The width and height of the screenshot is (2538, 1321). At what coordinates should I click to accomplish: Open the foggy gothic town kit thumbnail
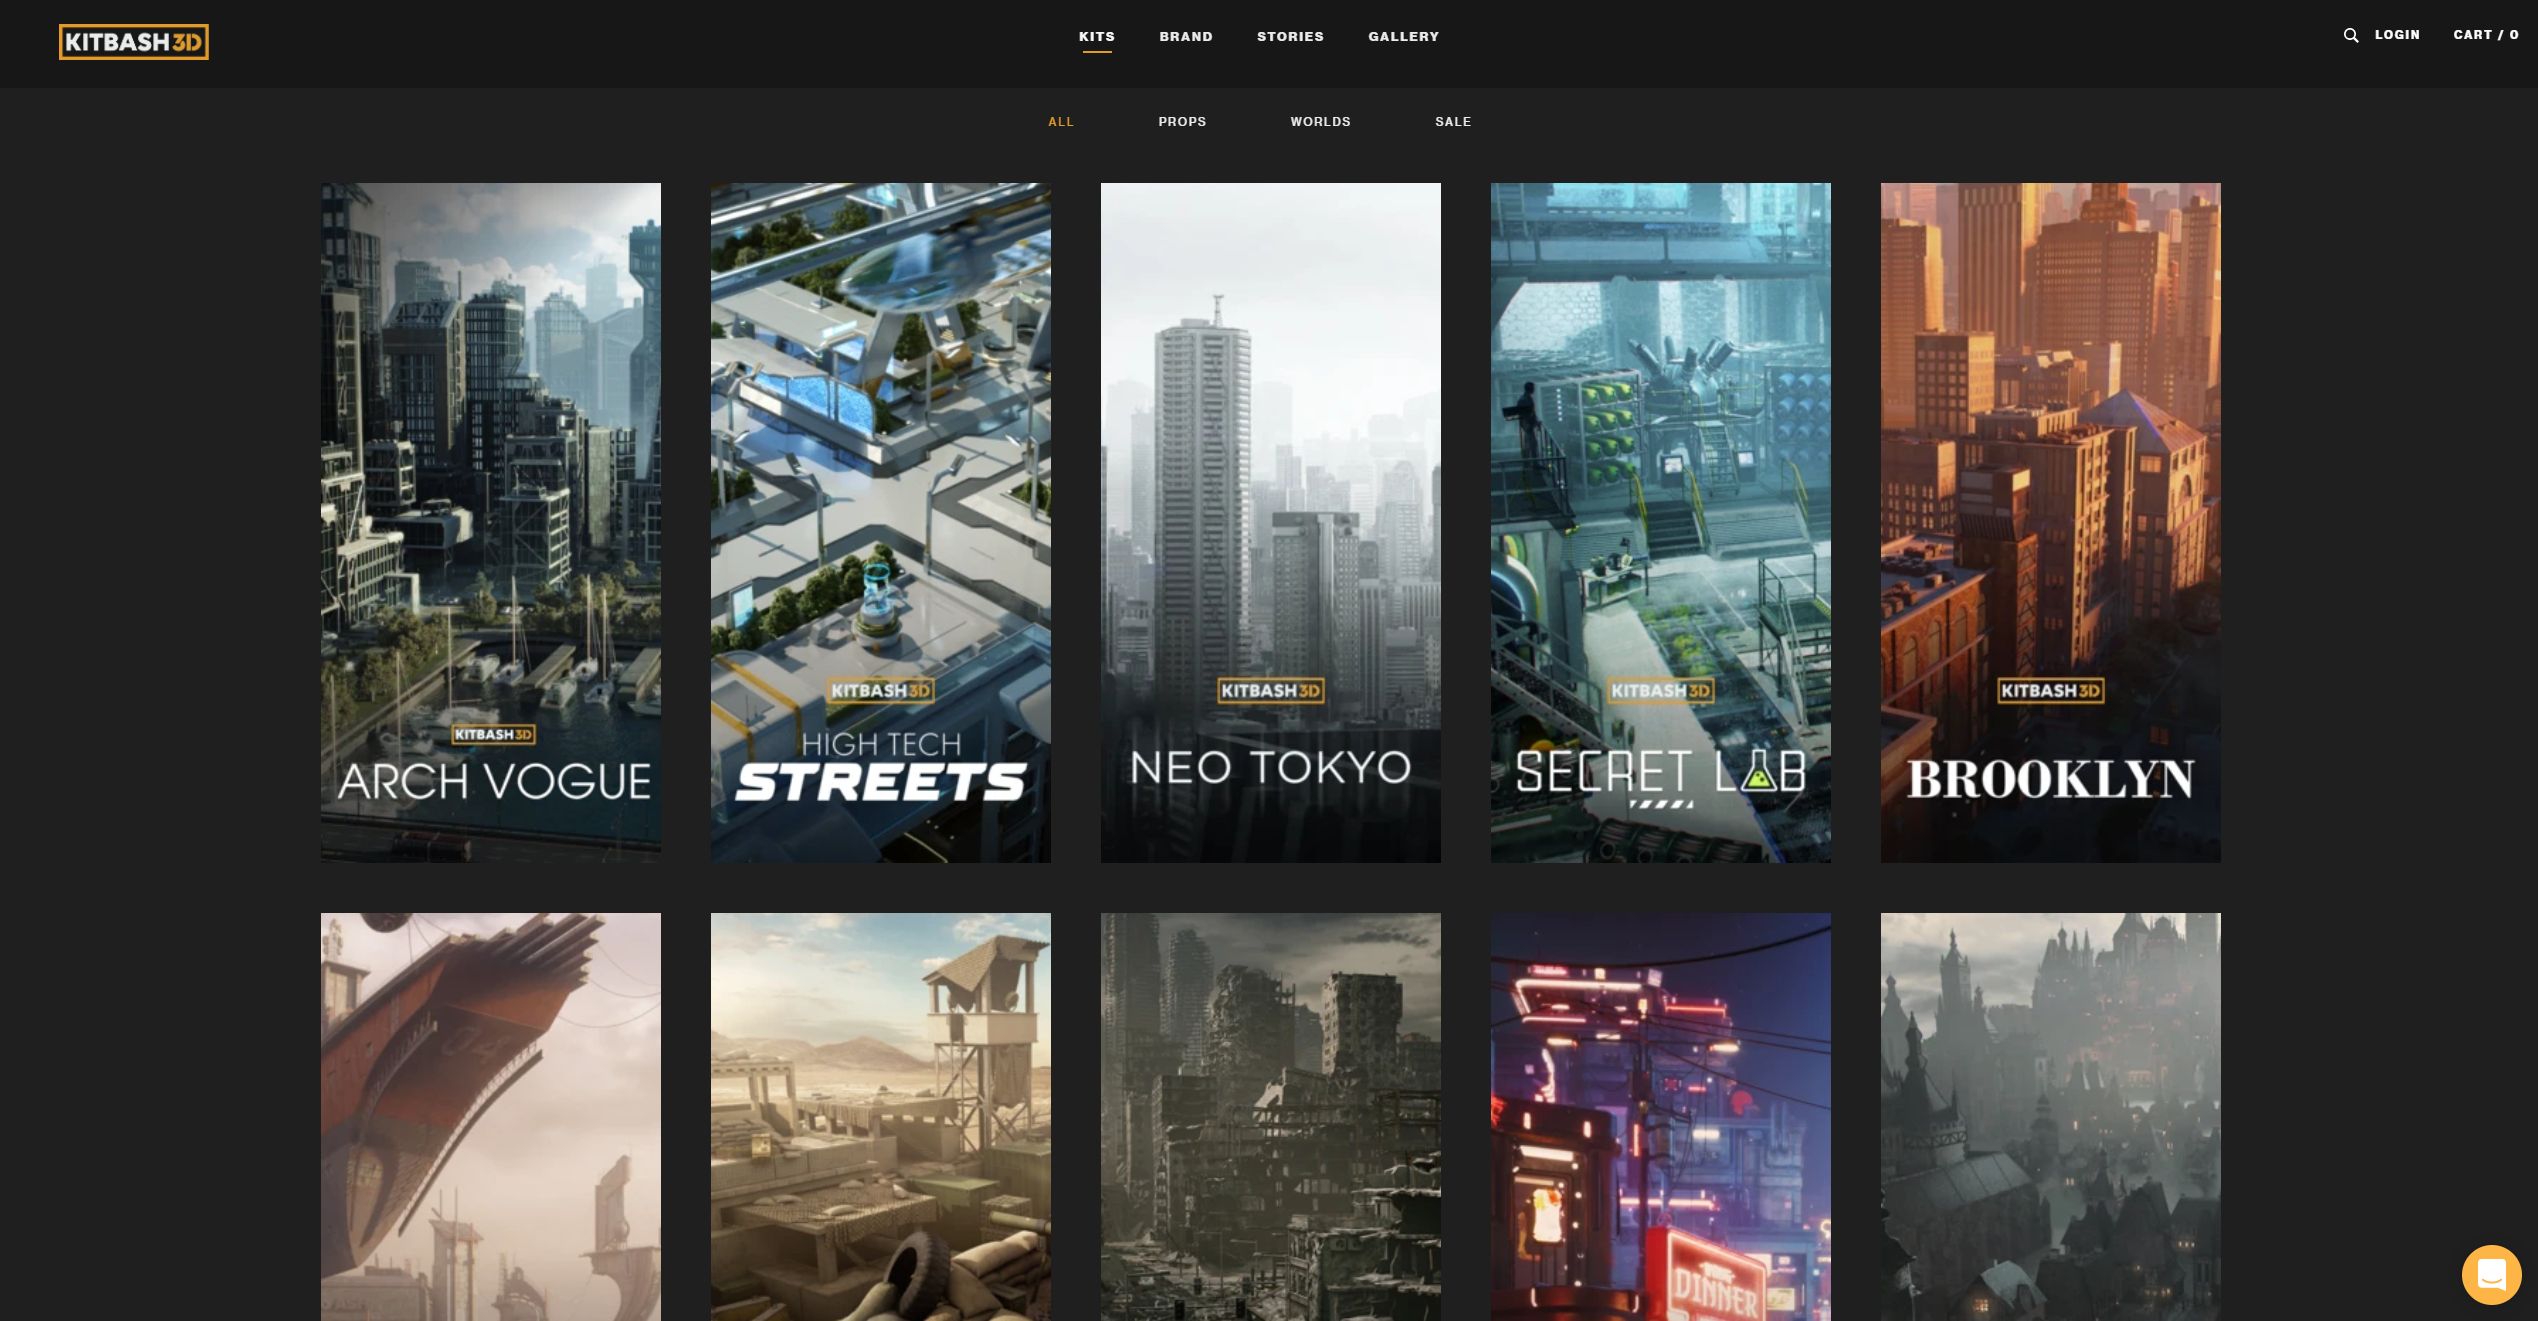click(2051, 1117)
